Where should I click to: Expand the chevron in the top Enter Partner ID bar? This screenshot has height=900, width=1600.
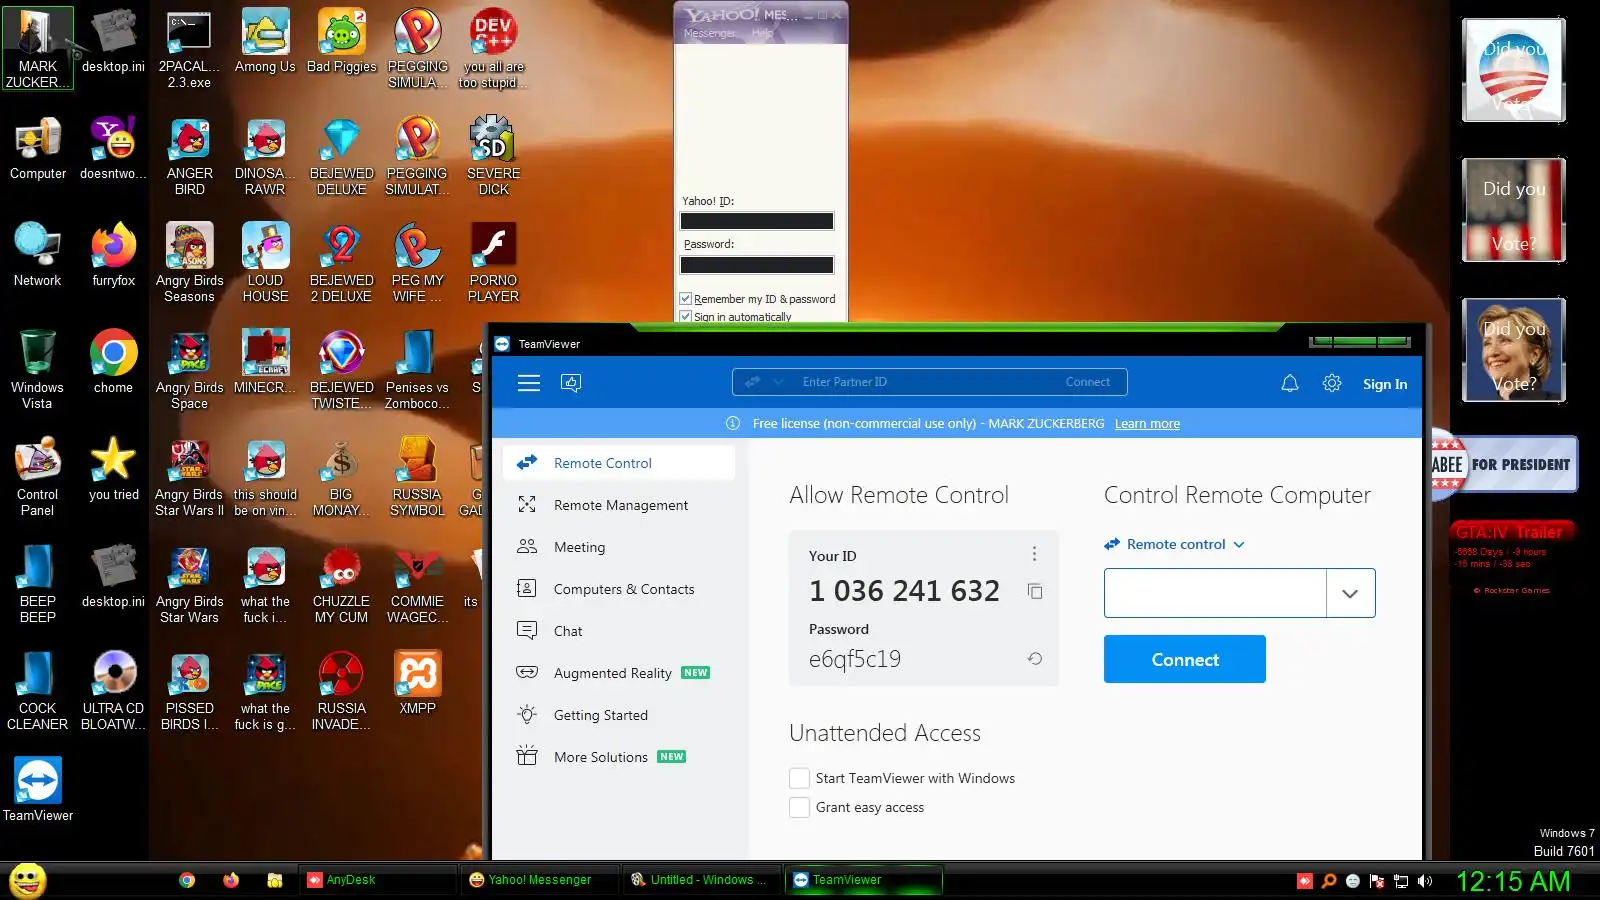click(x=779, y=382)
